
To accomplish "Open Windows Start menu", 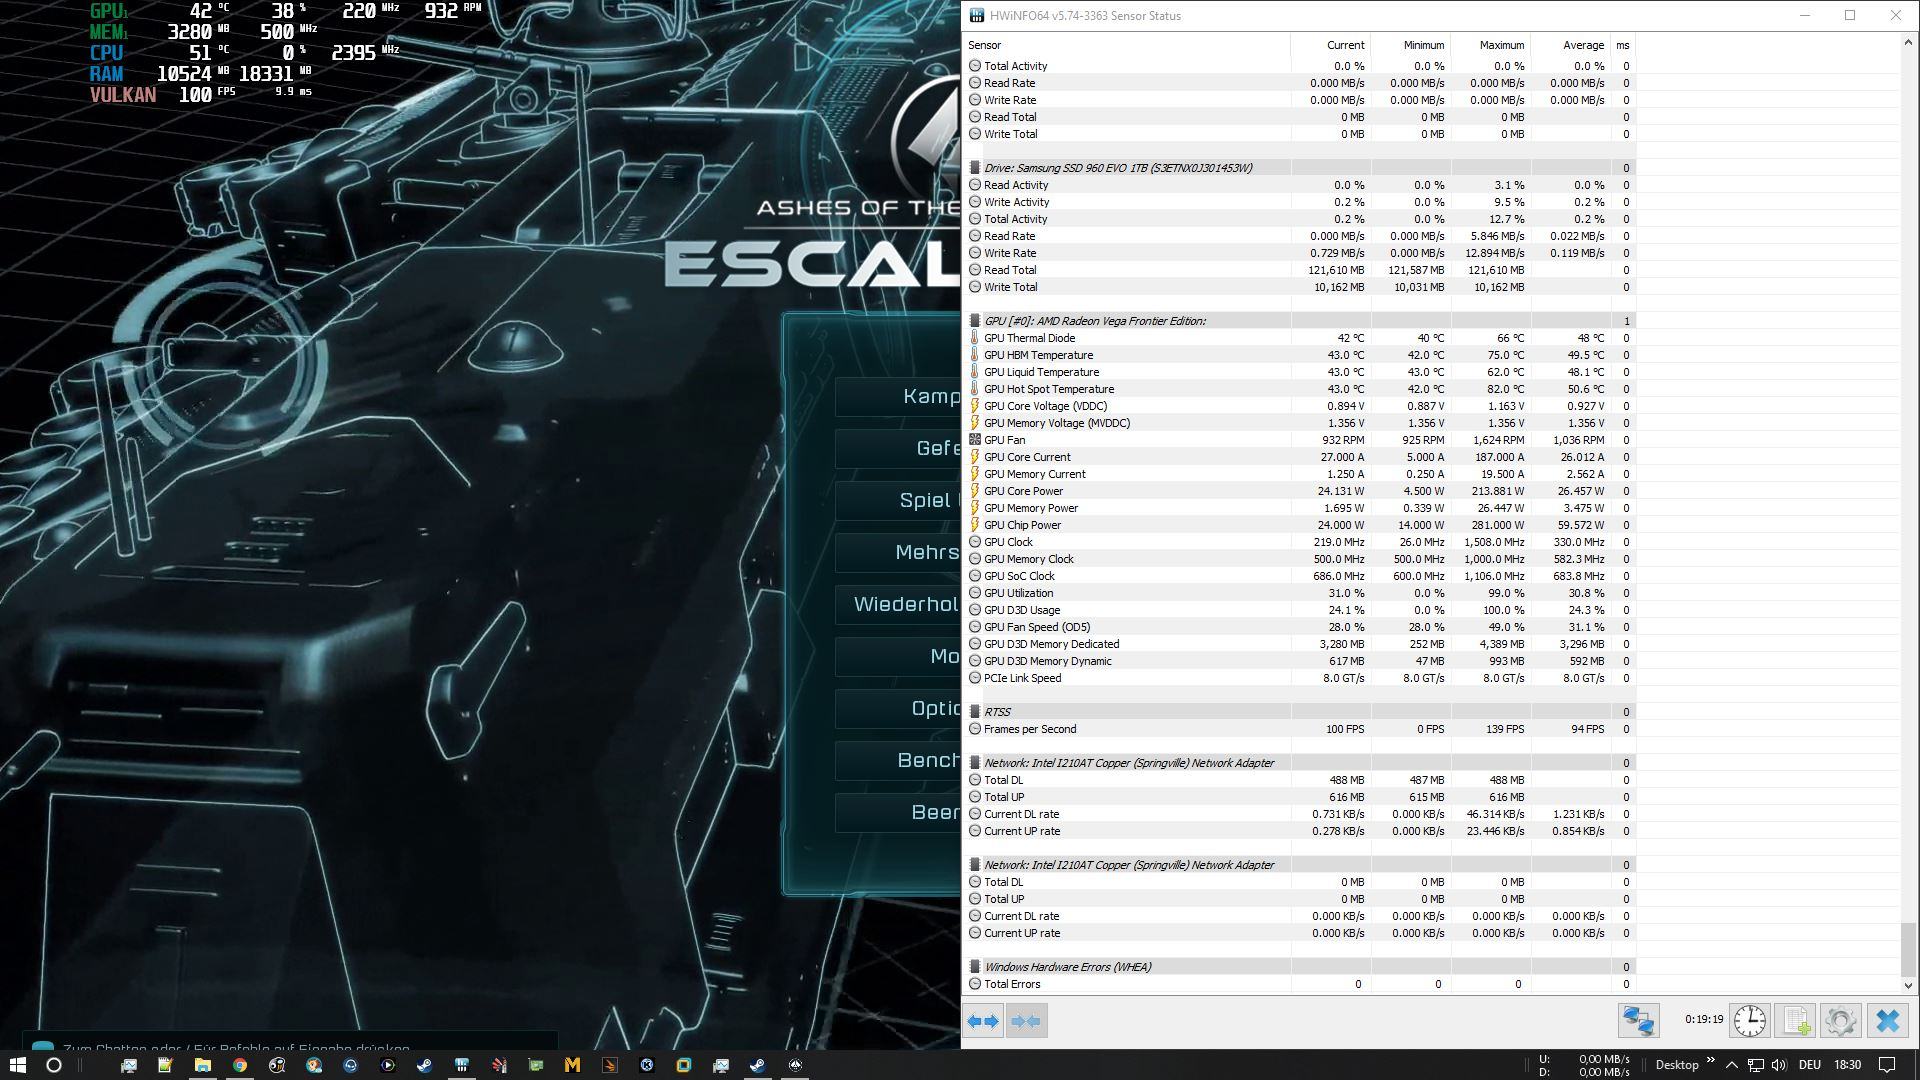I will pos(17,1065).
